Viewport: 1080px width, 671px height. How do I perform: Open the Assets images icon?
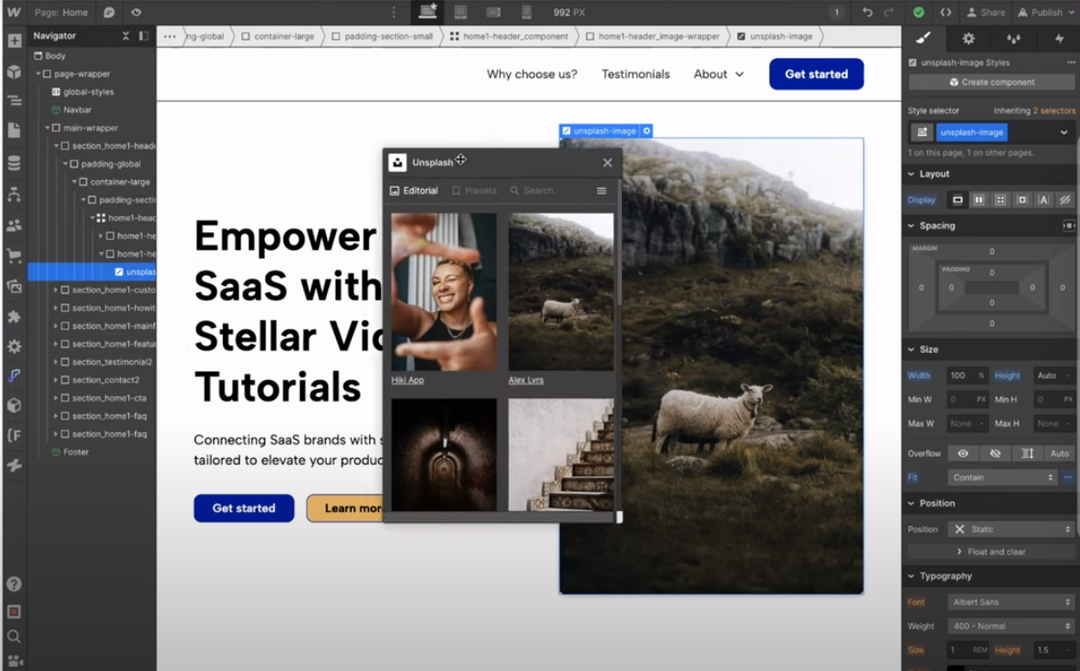coord(14,286)
